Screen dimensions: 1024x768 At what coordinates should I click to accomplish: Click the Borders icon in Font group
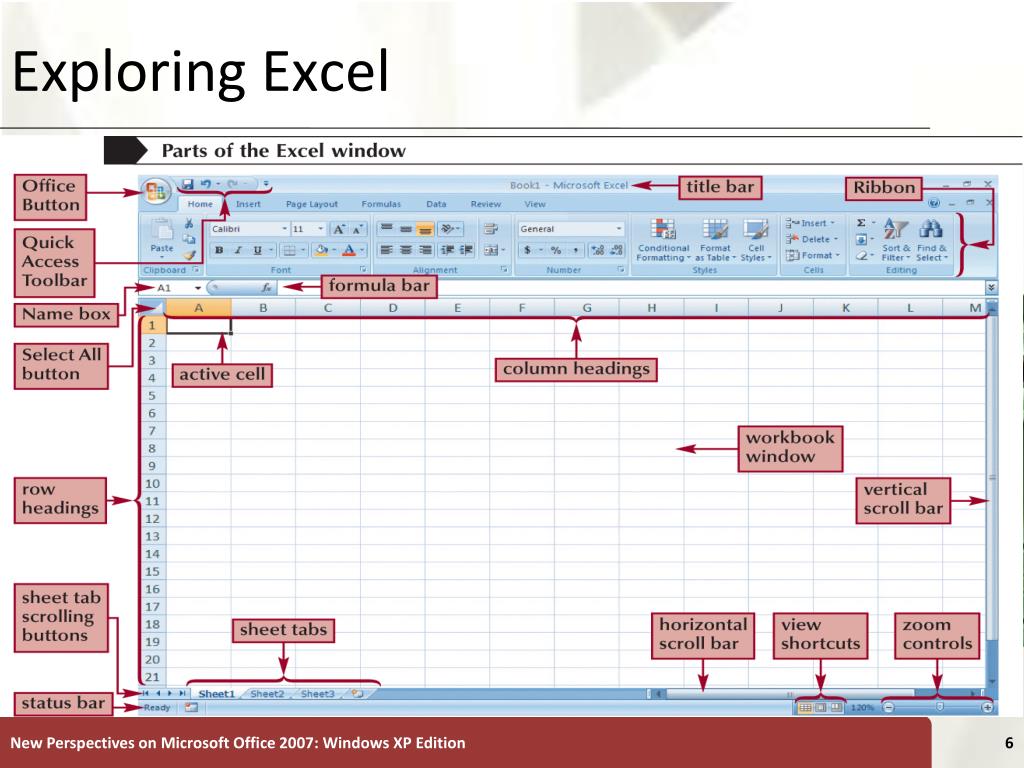click(290, 250)
